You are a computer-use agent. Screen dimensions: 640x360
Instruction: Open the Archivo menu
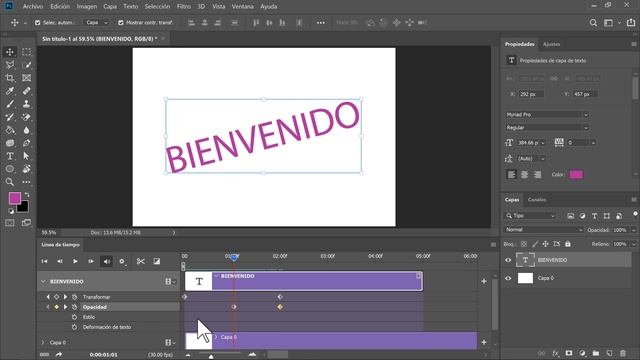point(33,7)
